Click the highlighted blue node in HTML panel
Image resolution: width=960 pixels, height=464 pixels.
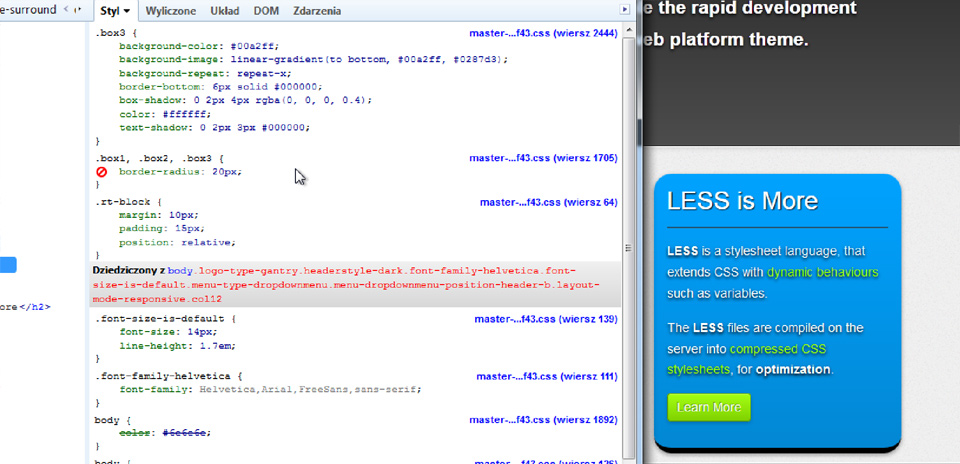[x=8, y=265]
